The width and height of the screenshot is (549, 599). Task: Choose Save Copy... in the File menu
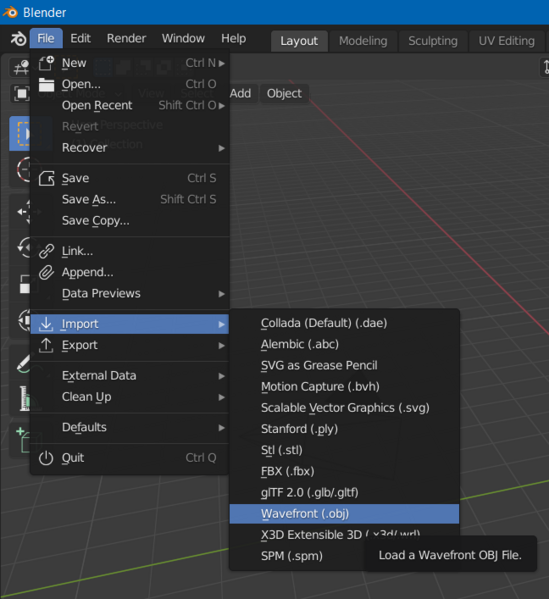tap(130, 221)
